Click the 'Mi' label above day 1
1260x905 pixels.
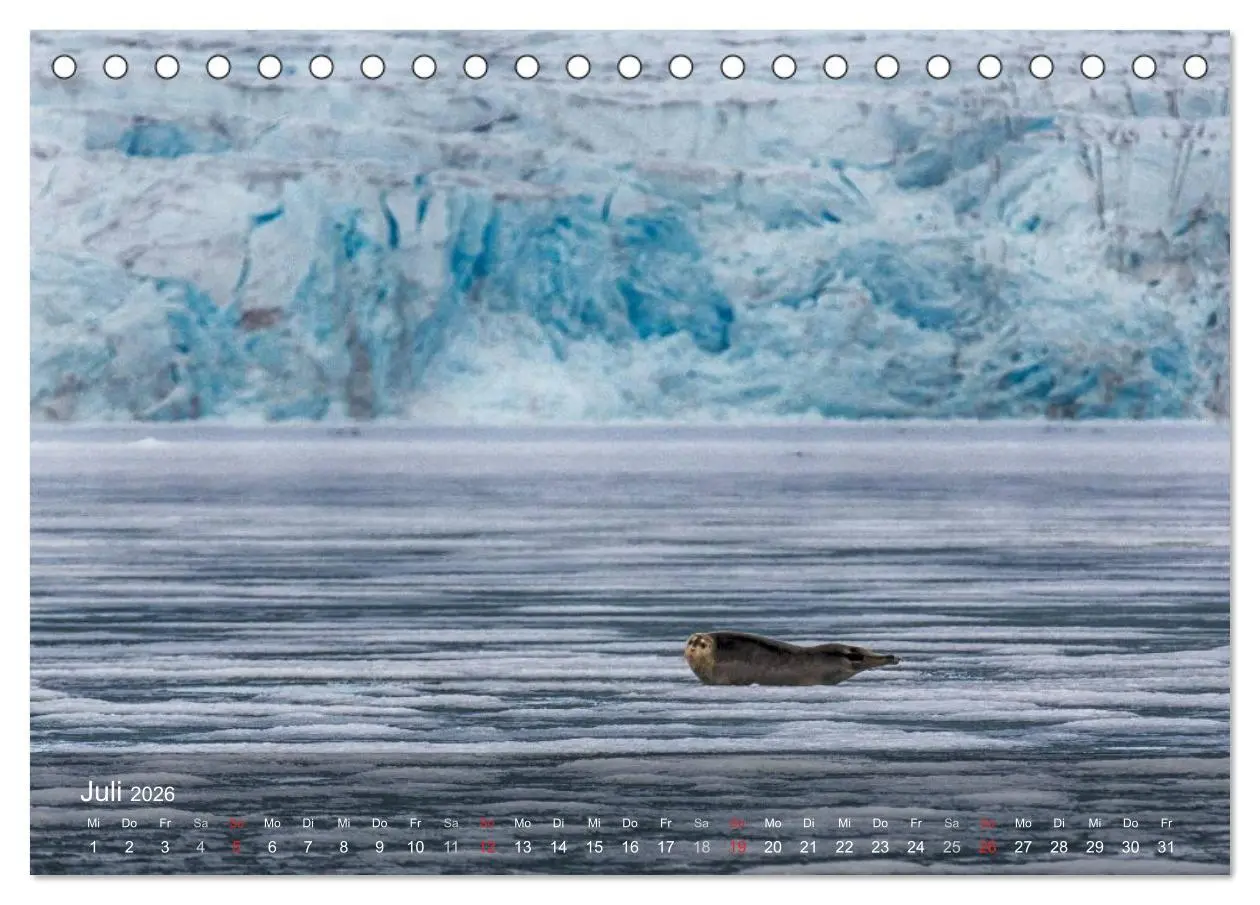94,823
